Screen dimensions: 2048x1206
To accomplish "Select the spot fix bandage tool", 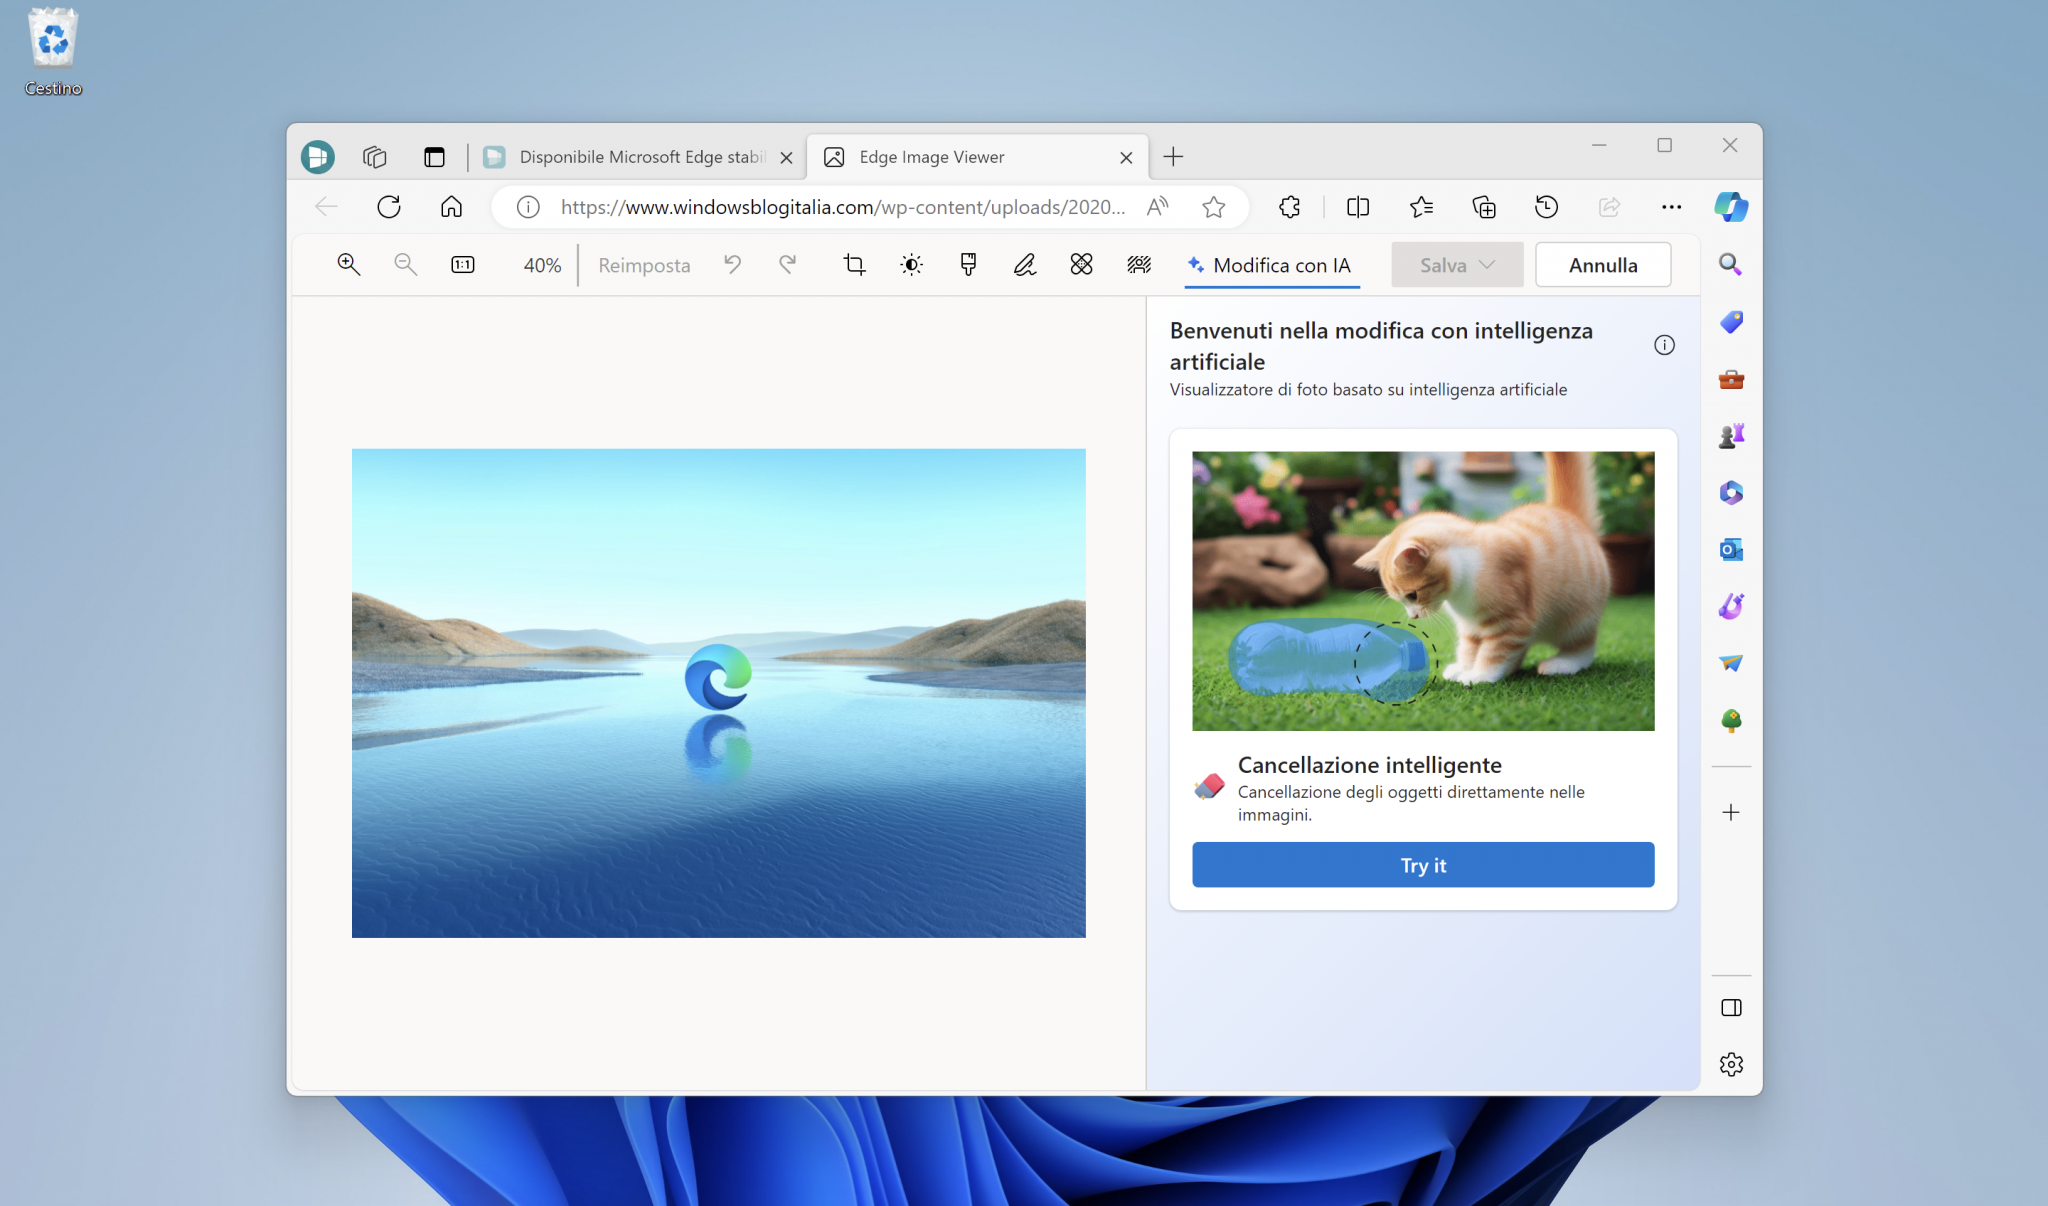I will pos(1080,264).
